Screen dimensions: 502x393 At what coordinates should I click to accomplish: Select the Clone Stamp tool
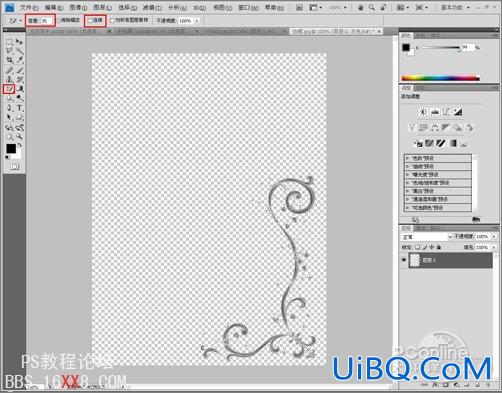[9, 79]
